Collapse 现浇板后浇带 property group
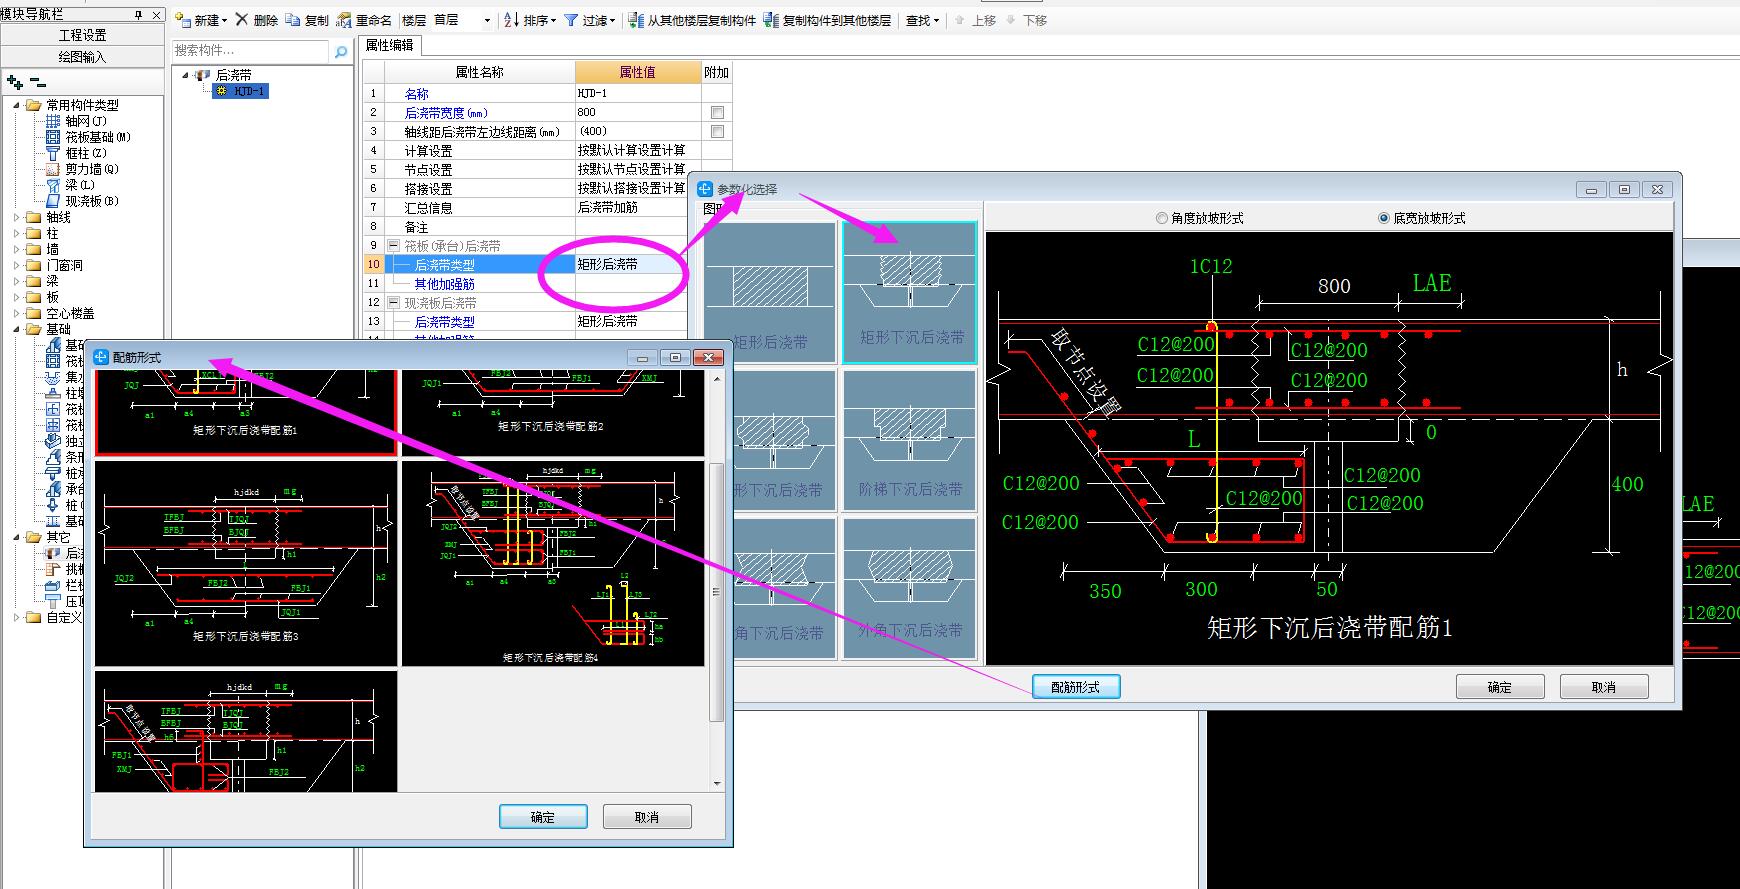The width and height of the screenshot is (1740, 889). (x=394, y=302)
